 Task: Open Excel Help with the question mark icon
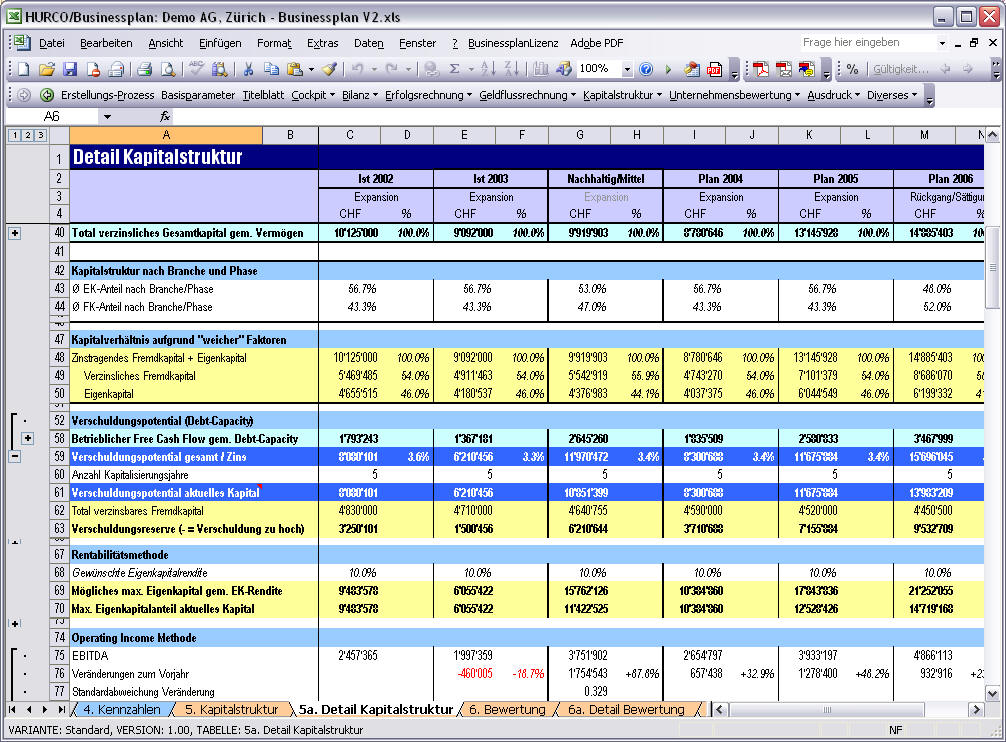[x=646, y=69]
